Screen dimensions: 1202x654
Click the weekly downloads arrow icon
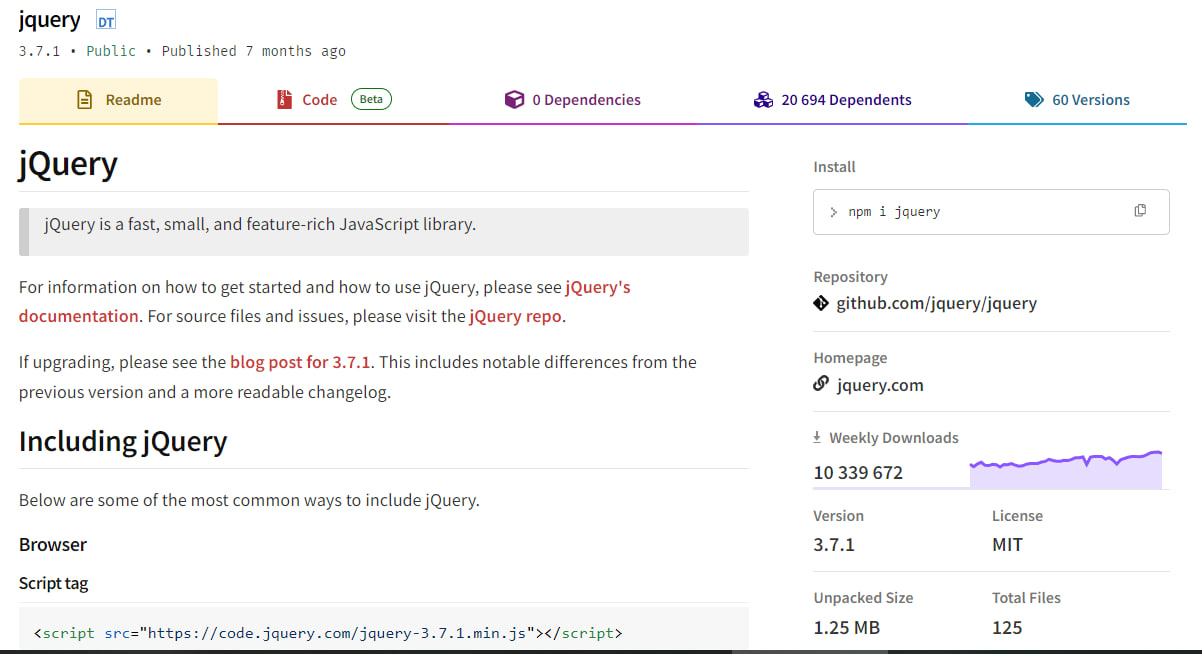[x=817, y=438]
